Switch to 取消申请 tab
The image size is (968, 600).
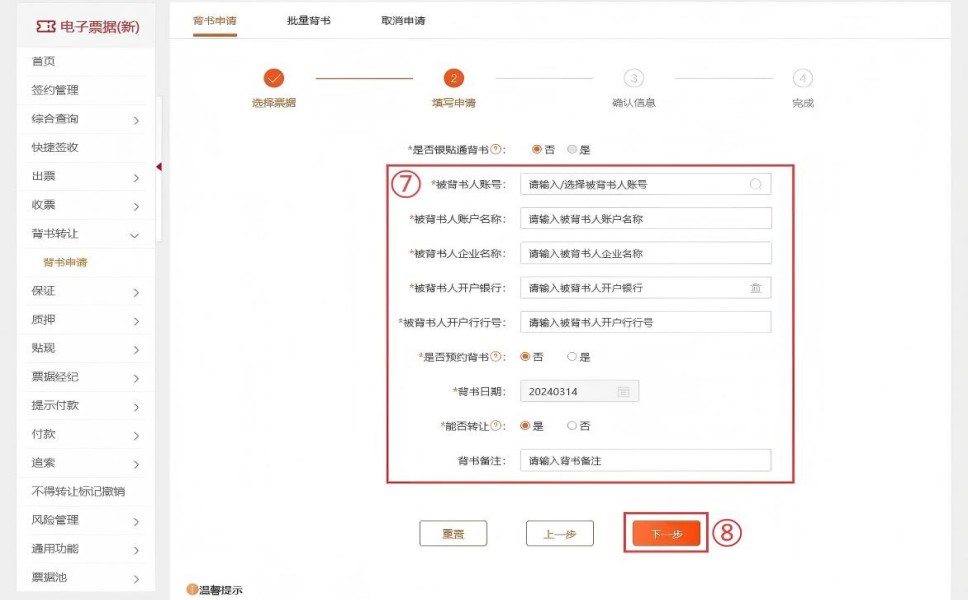(x=403, y=20)
